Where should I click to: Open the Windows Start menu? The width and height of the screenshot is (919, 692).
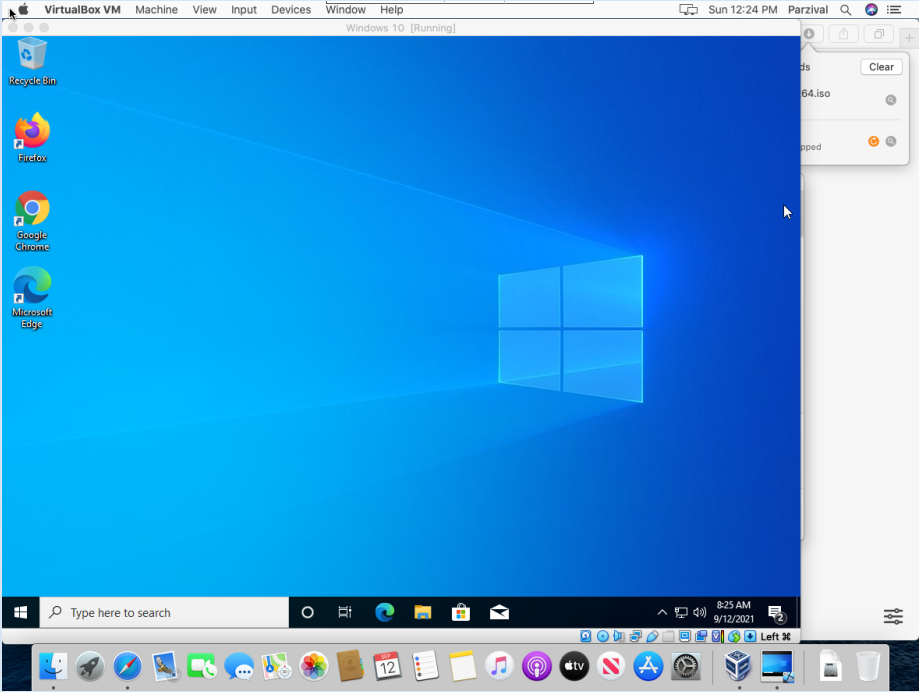click(x=21, y=612)
